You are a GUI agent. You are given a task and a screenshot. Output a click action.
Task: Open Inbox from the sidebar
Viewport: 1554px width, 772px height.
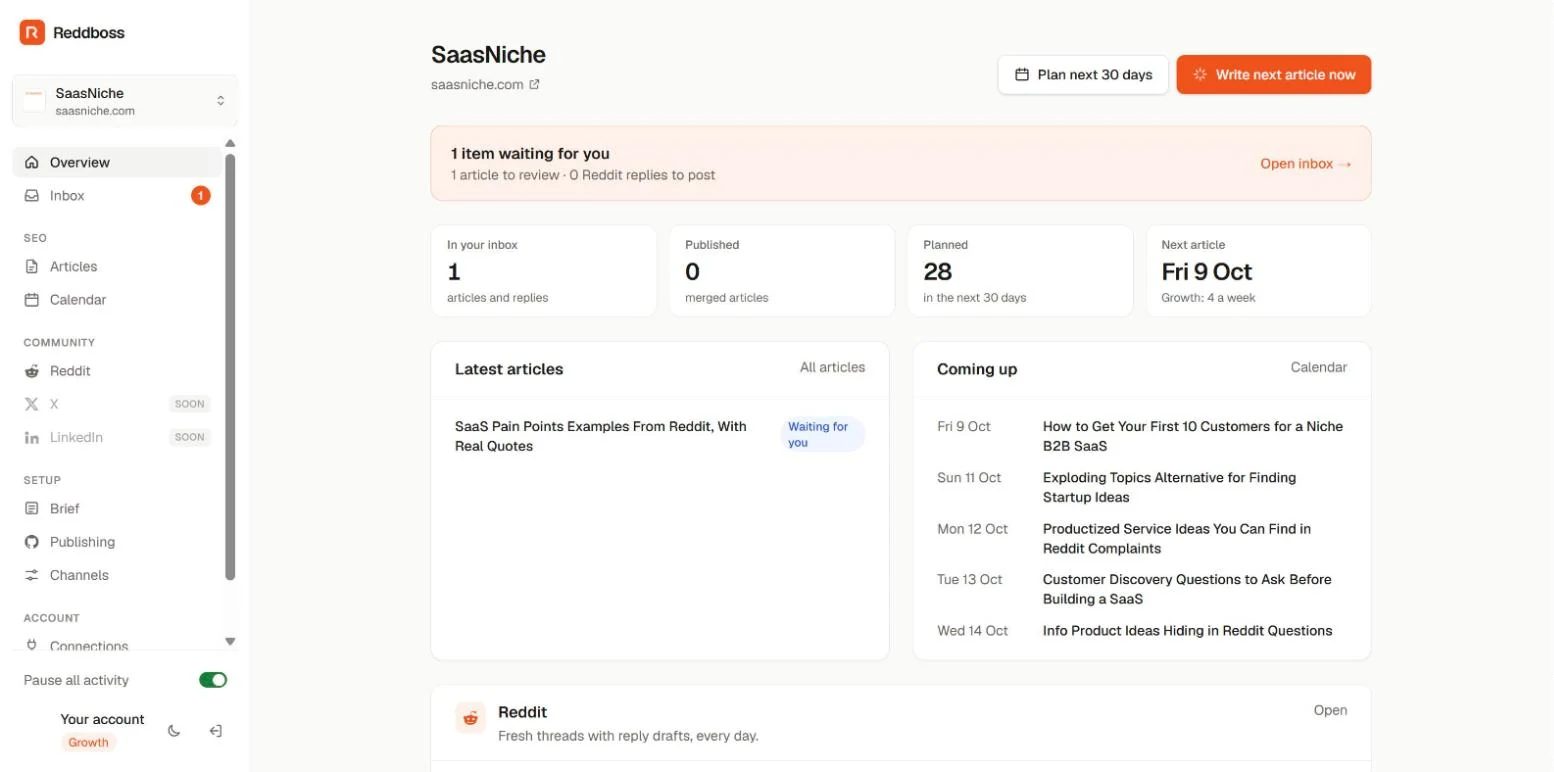click(x=117, y=196)
